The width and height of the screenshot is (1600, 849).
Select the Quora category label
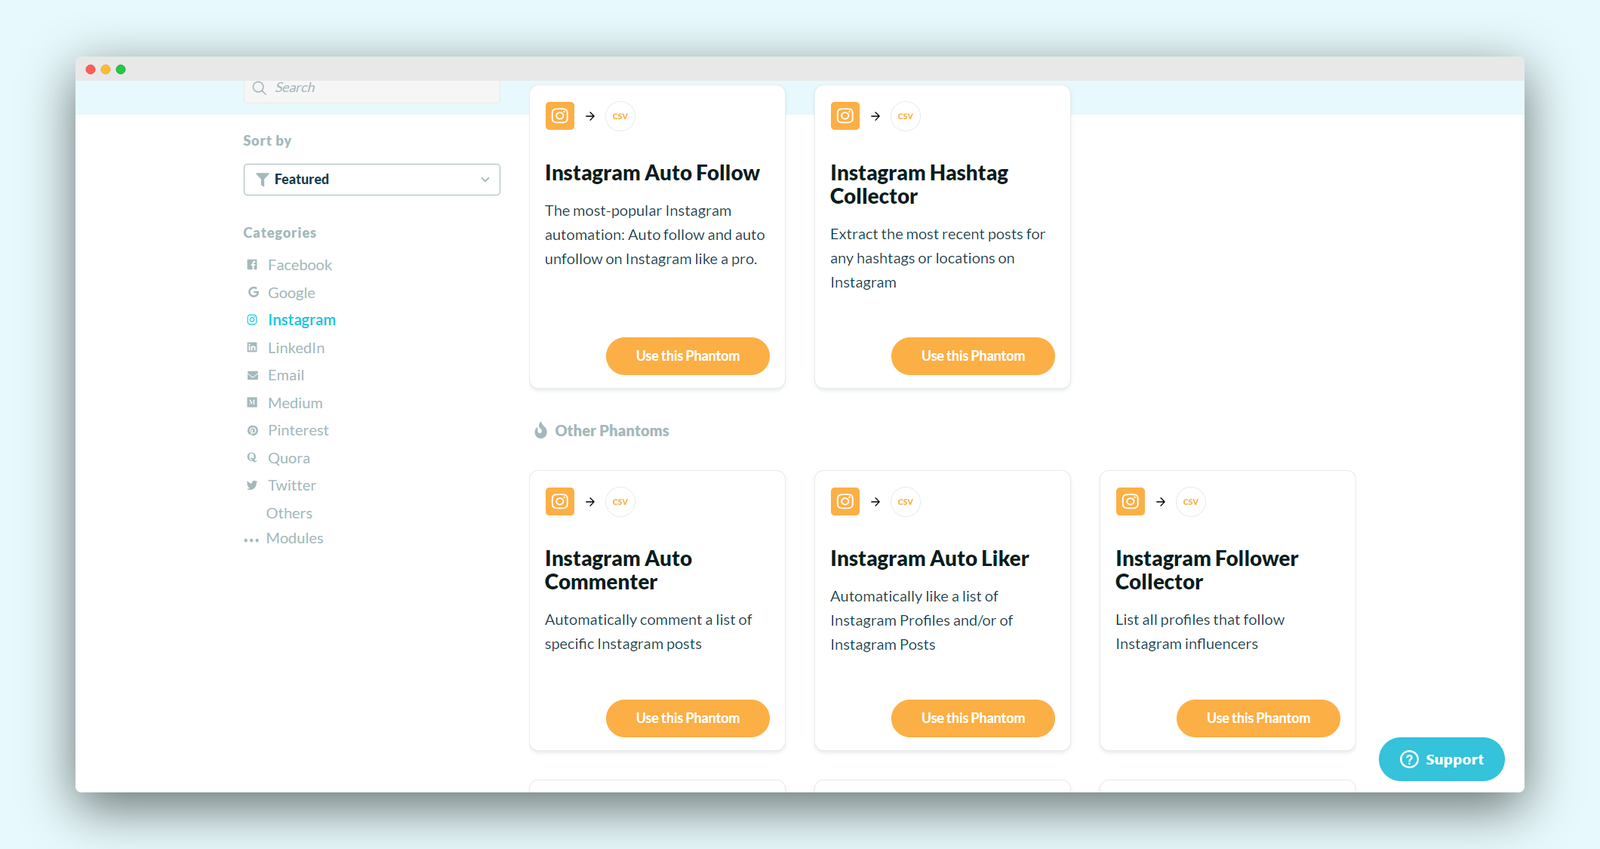(289, 458)
